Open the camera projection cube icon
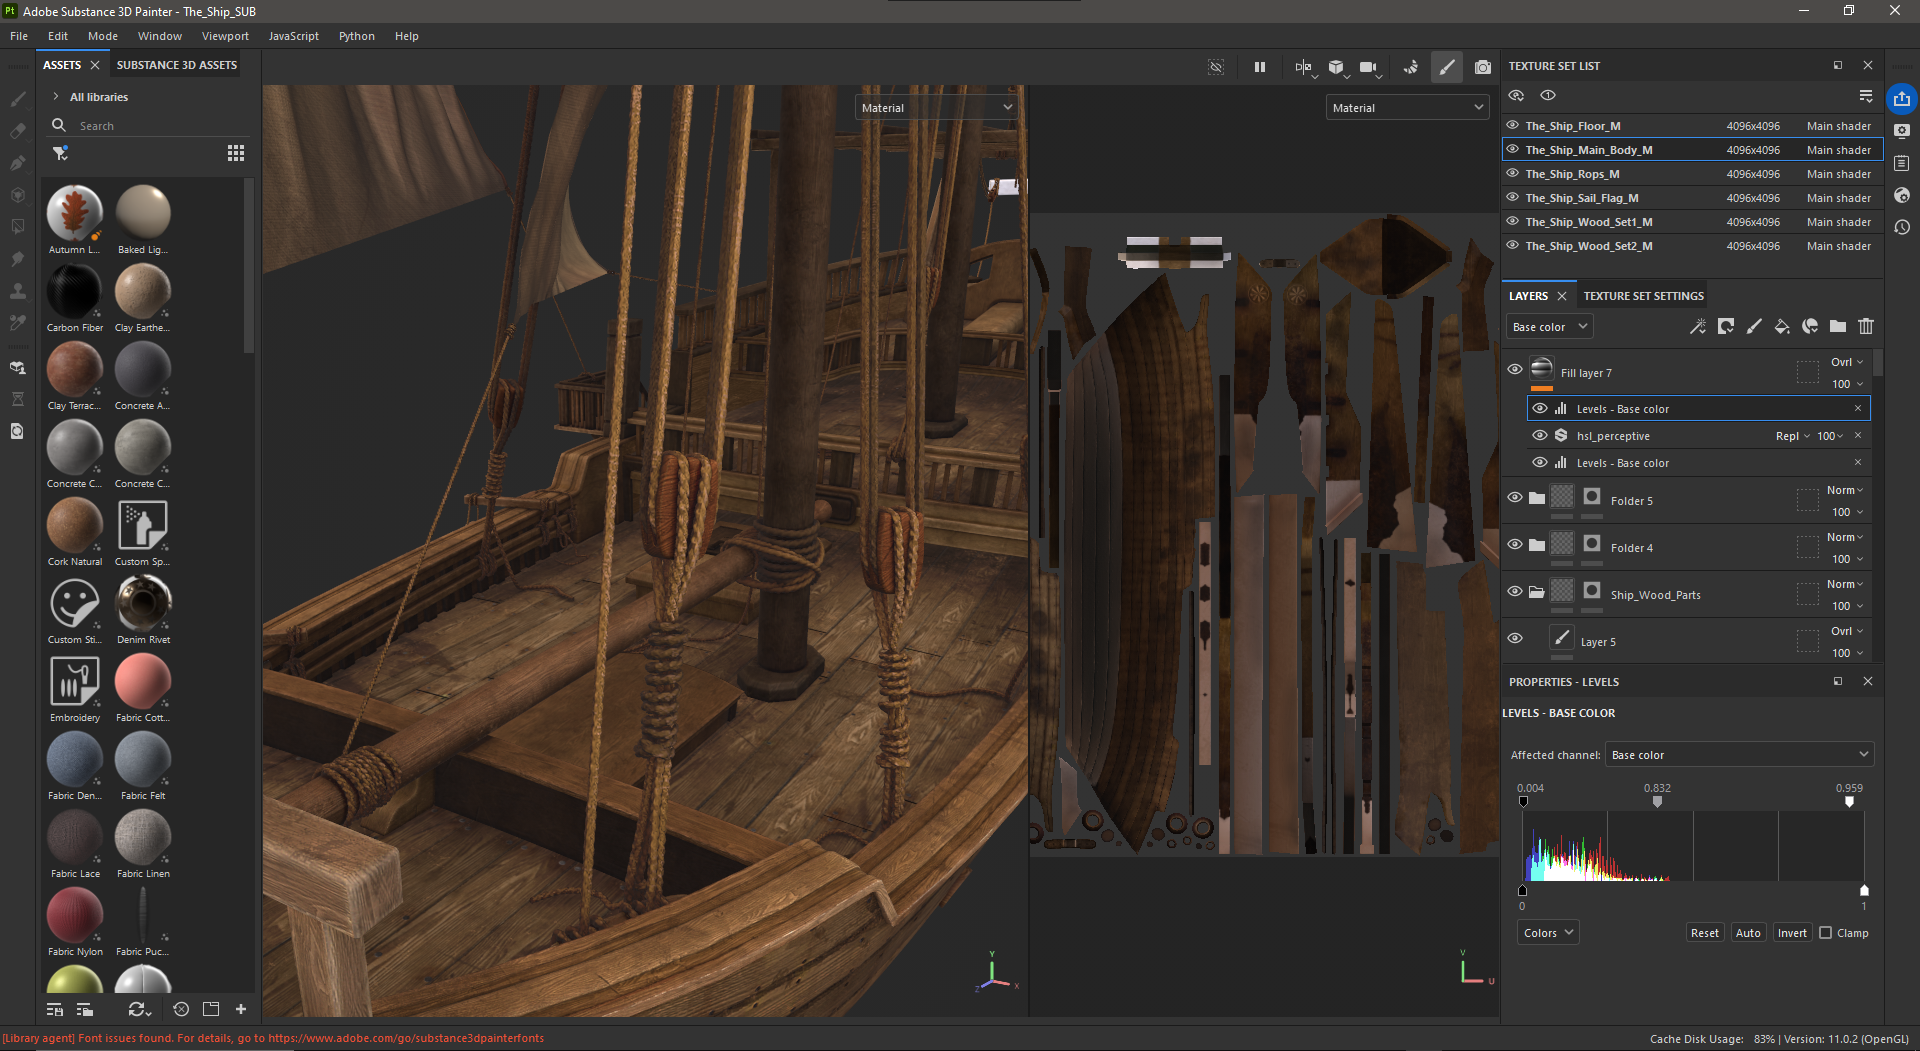Image resolution: width=1920 pixels, height=1051 pixels. [x=1337, y=67]
